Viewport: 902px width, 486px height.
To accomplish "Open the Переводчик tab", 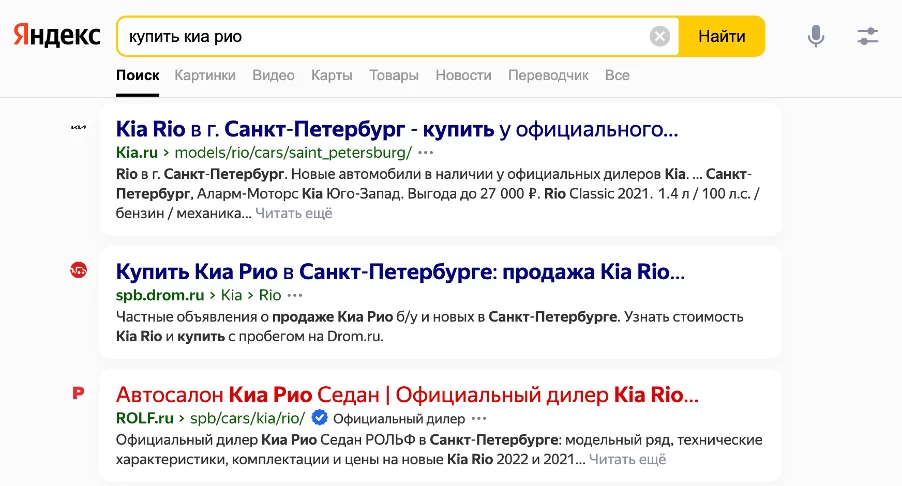I will pyautogui.click(x=548, y=75).
